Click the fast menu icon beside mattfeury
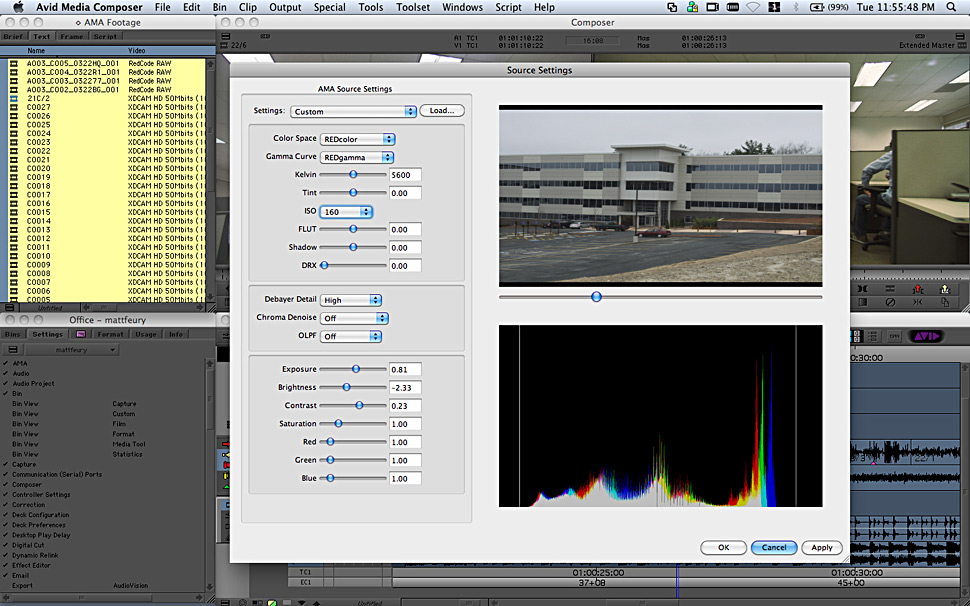Viewport: 970px width, 606px height. (x=14, y=350)
